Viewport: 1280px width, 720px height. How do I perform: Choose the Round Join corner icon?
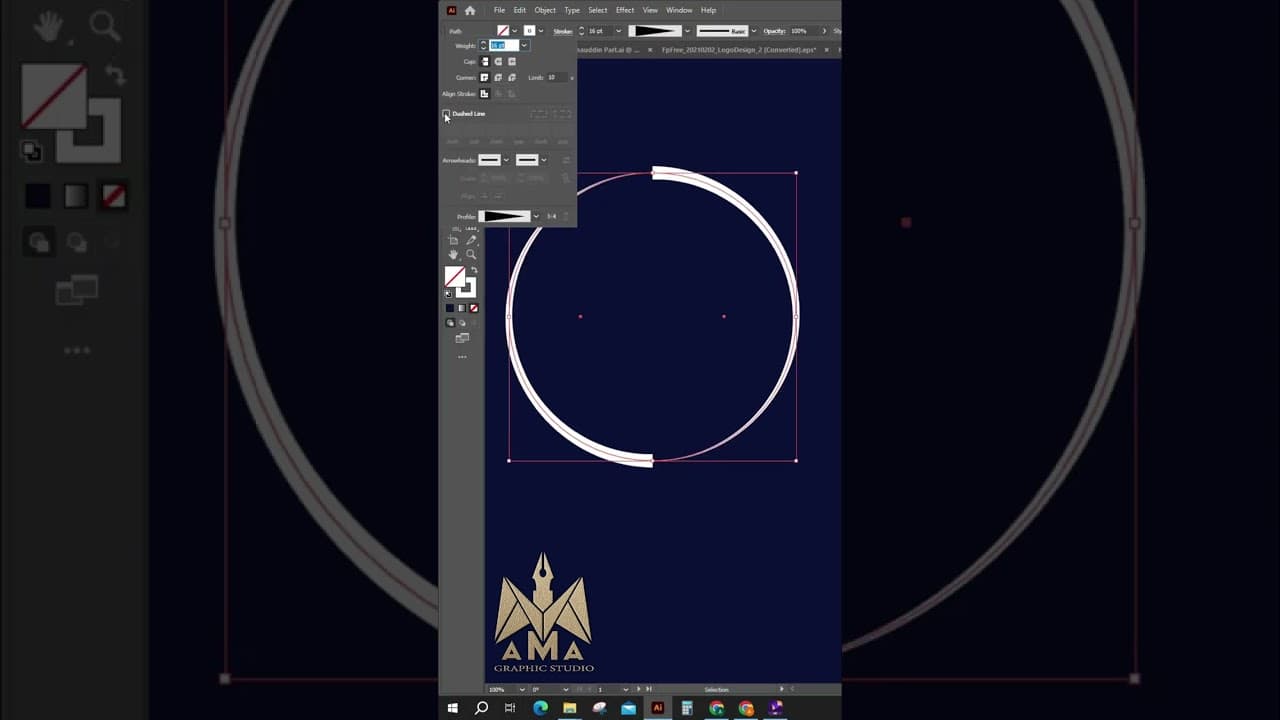point(498,78)
